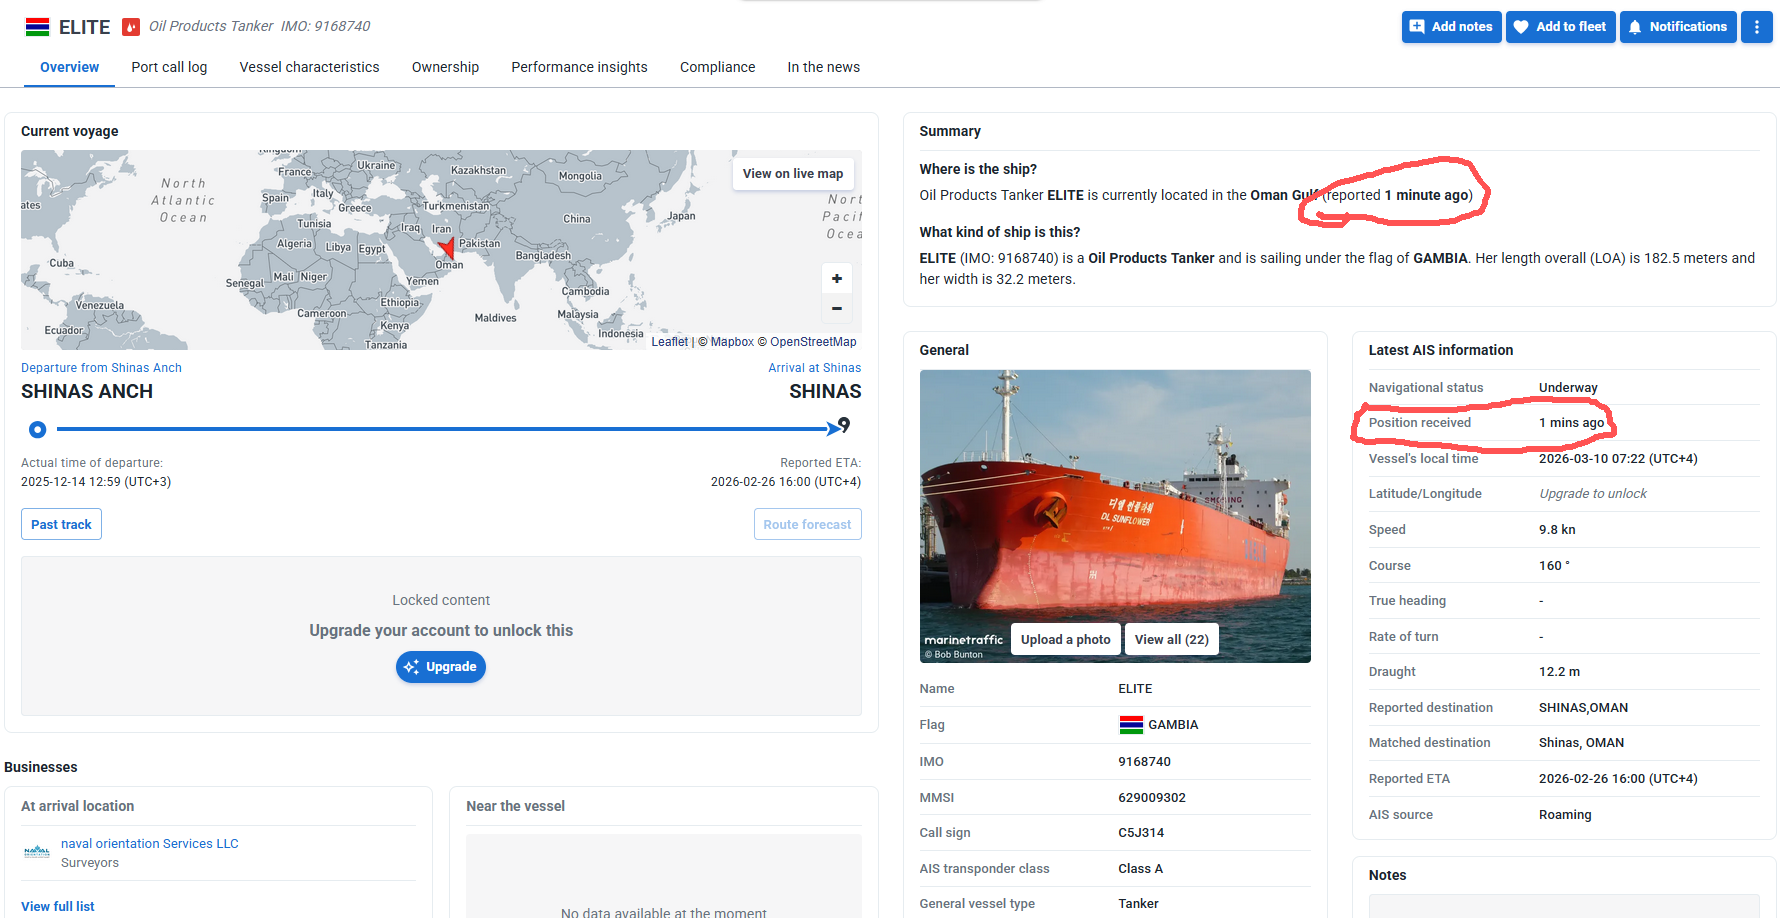The width and height of the screenshot is (1780, 918).
Task: Open the Overview tab
Action: (x=69, y=67)
